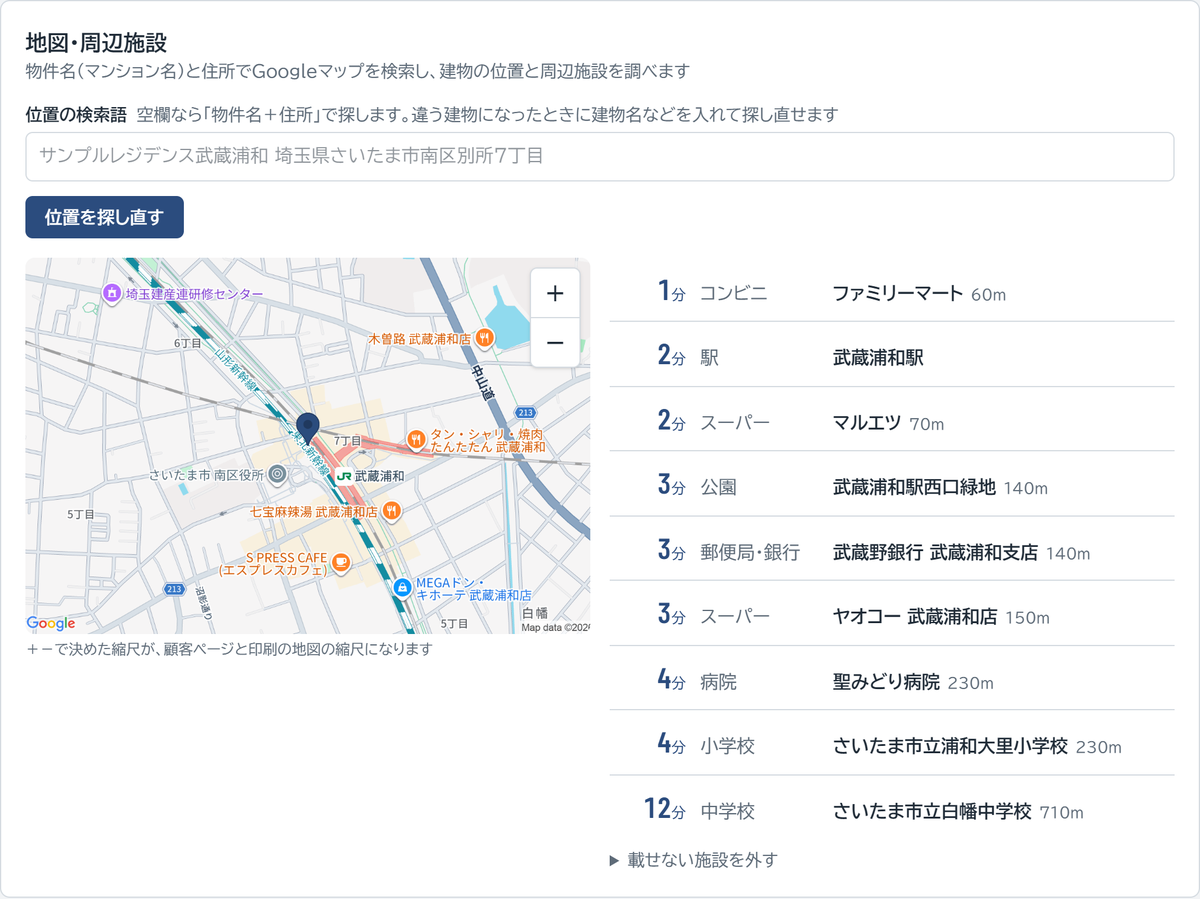Viewport: 1200px width, 899px height.
Task: Click the S PRESS CAFE coffee cup icon
Action: 341,564
